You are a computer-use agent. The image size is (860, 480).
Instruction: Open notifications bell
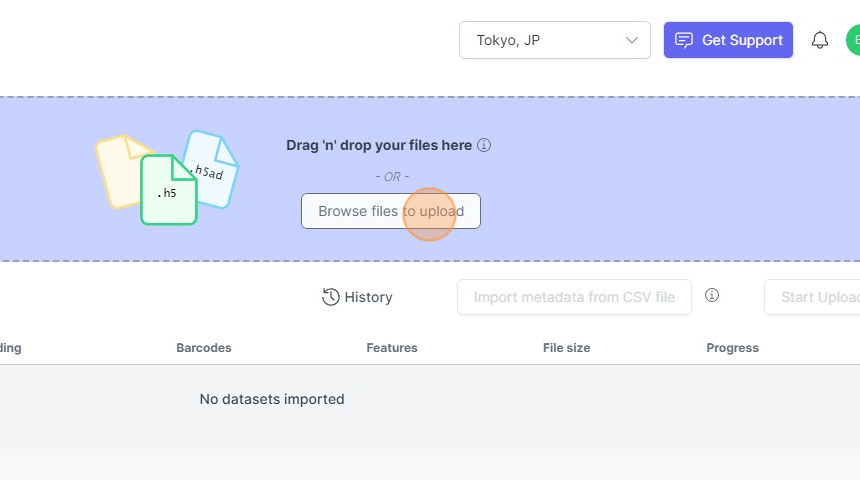(x=820, y=40)
